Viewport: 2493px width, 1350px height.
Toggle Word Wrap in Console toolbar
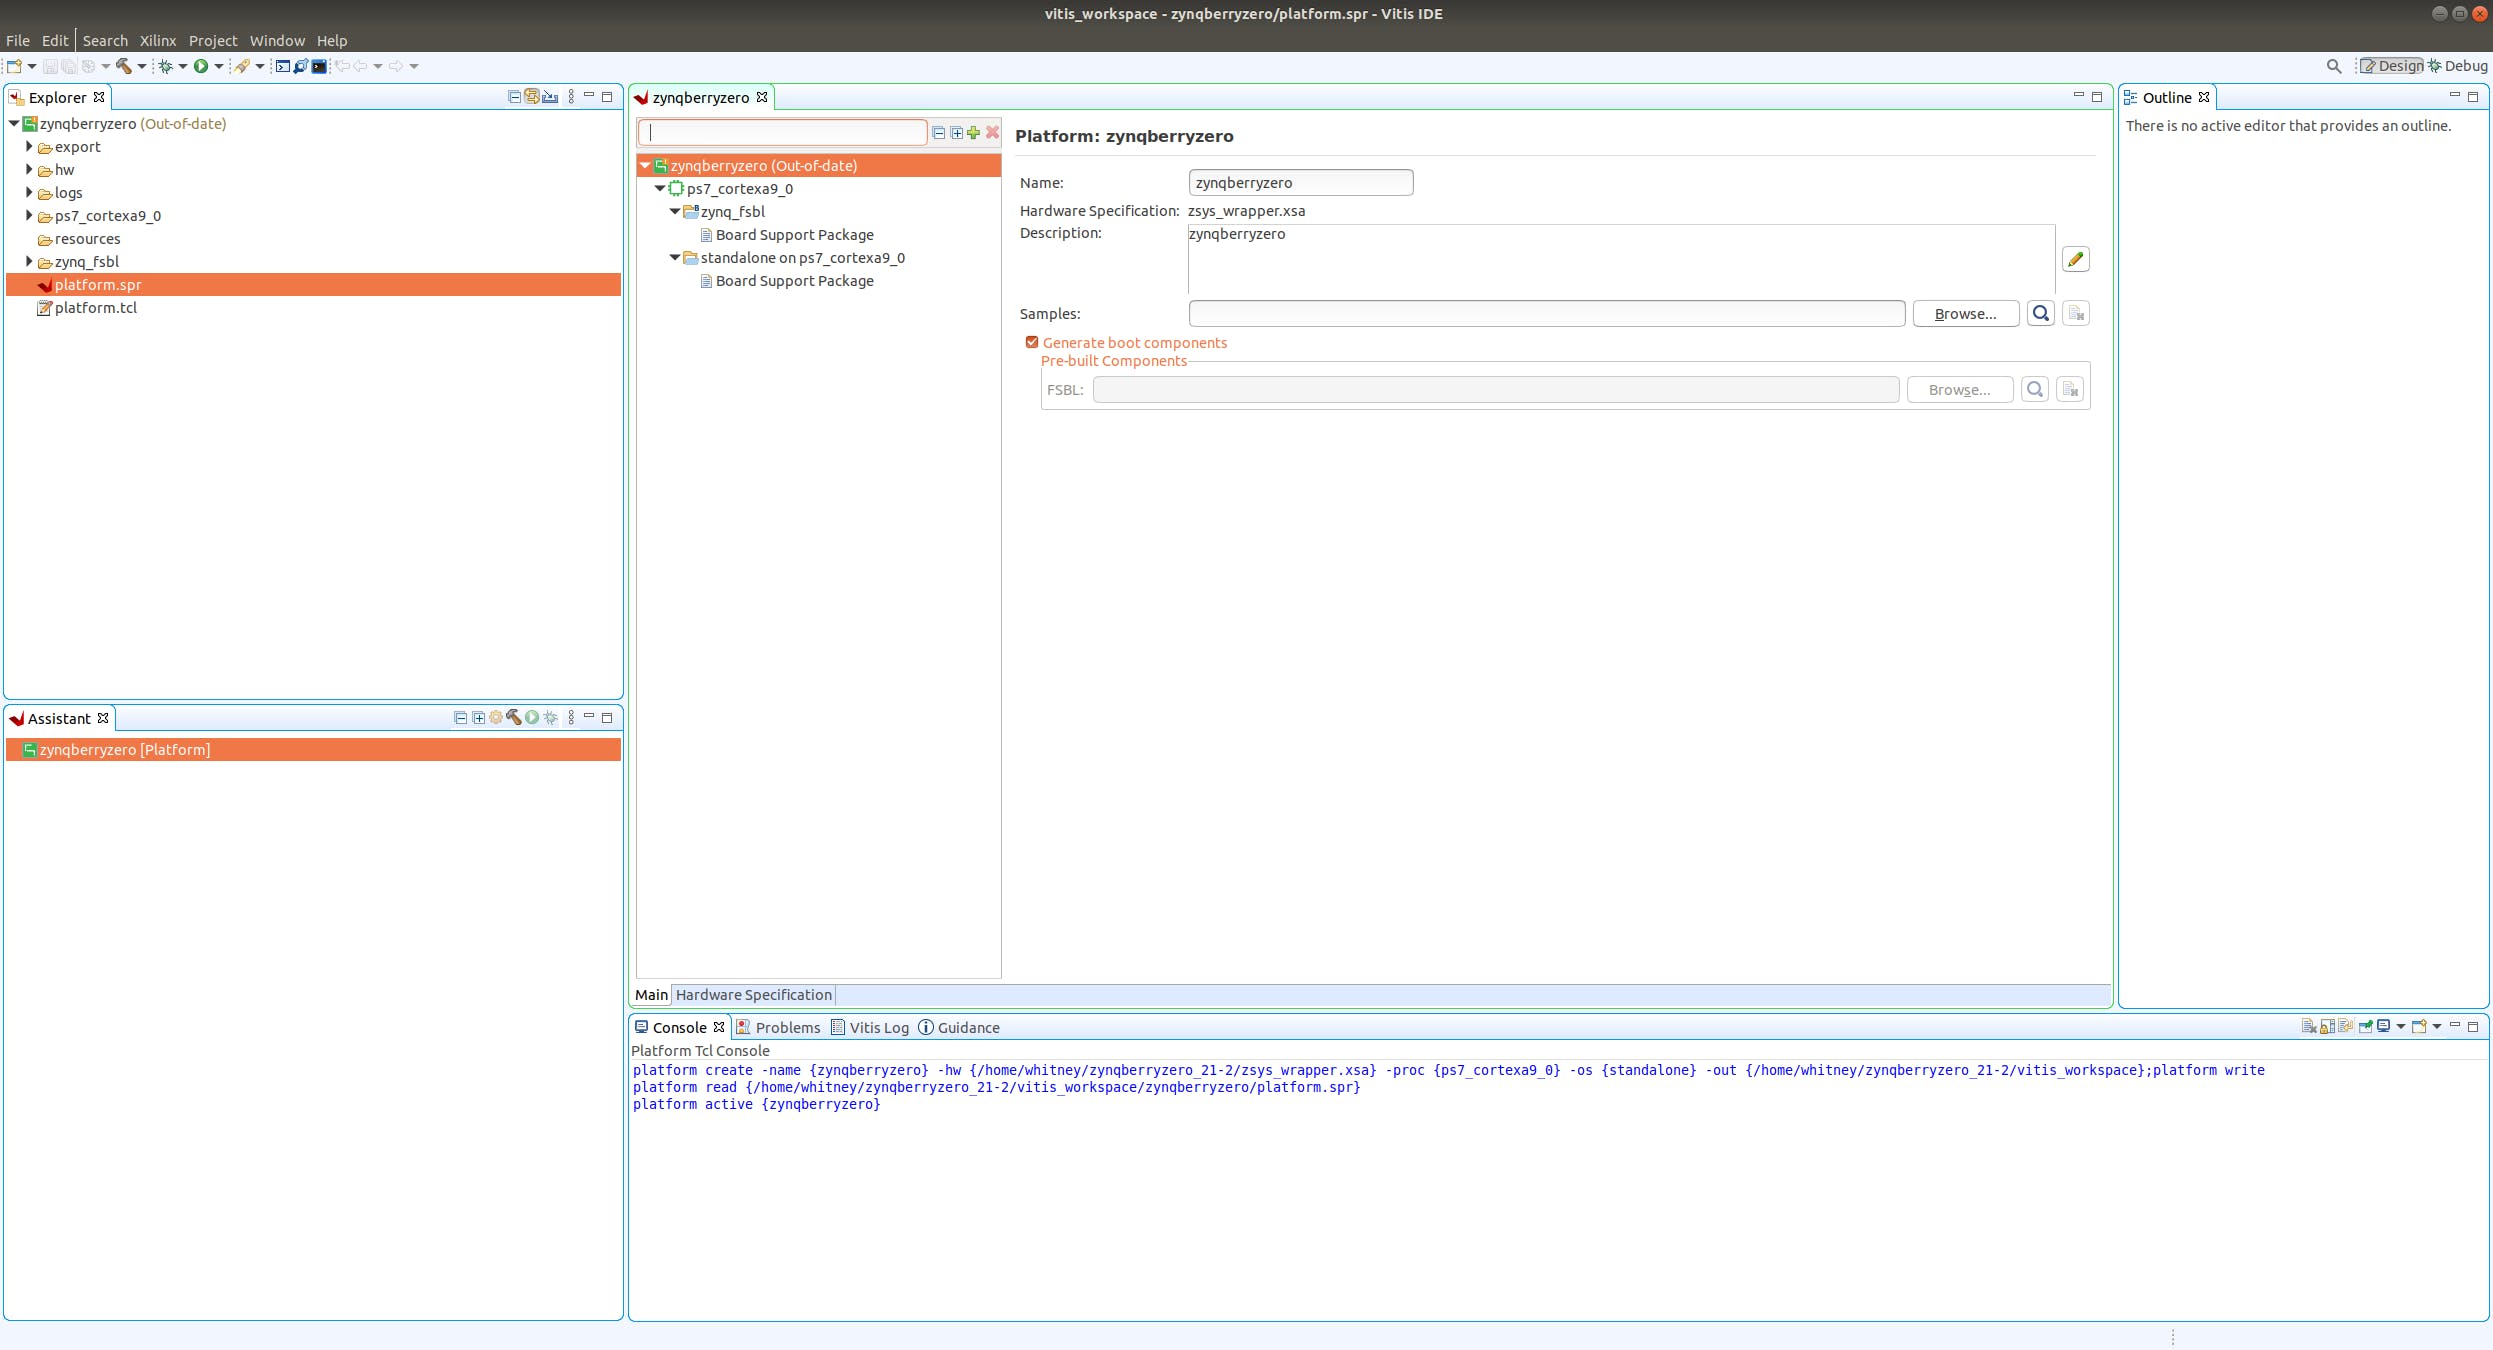click(x=2345, y=1026)
